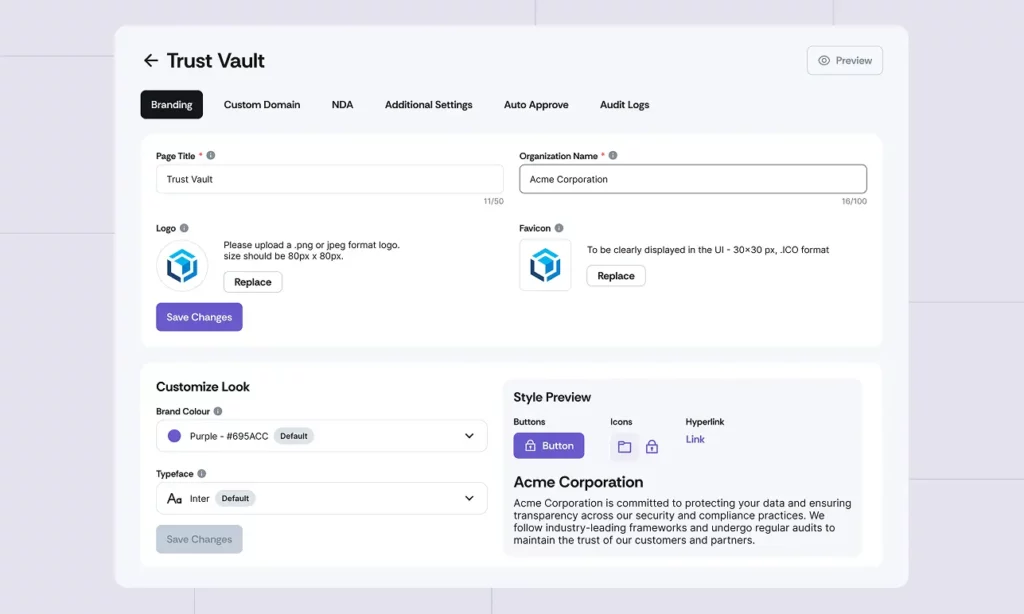Select the lock icon in Style Preview
The image size is (1024, 614).
651,446
